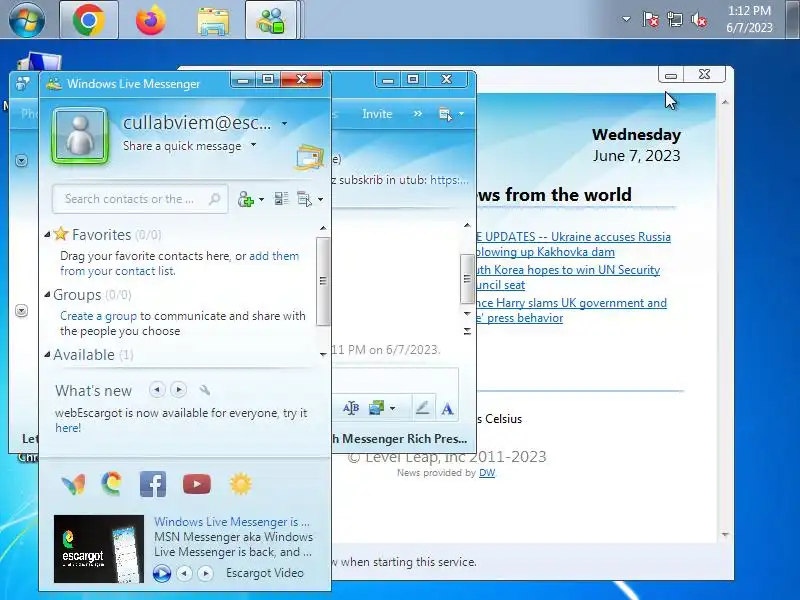Viewport: 800px width, 600px height.
Task: Launch Firefox from the taskbar
Action: (151, 20)
